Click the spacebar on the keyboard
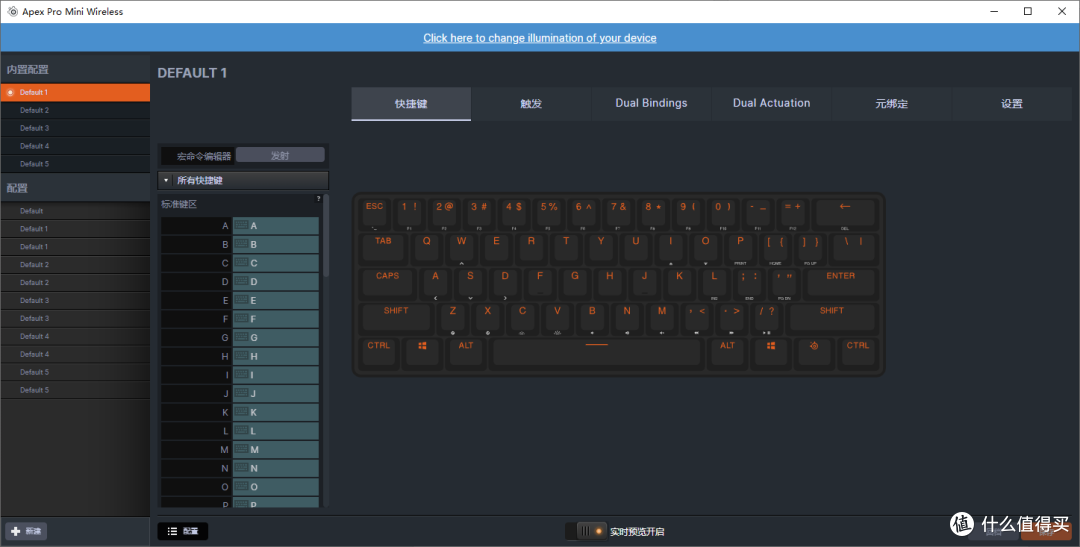The height and width of the screenshot is (547, 1080). (596, 351)
